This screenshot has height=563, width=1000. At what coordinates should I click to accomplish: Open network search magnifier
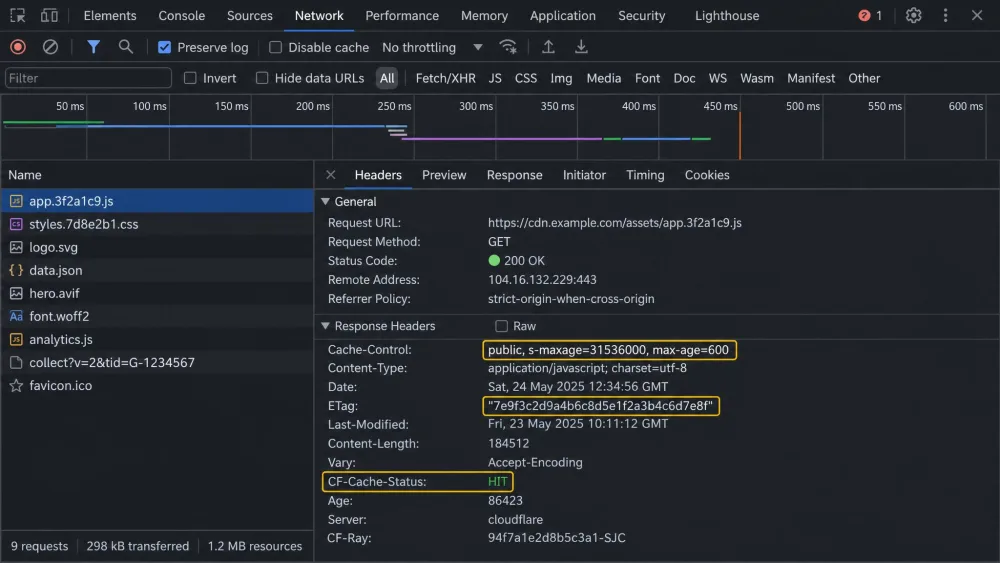point(126,47)
